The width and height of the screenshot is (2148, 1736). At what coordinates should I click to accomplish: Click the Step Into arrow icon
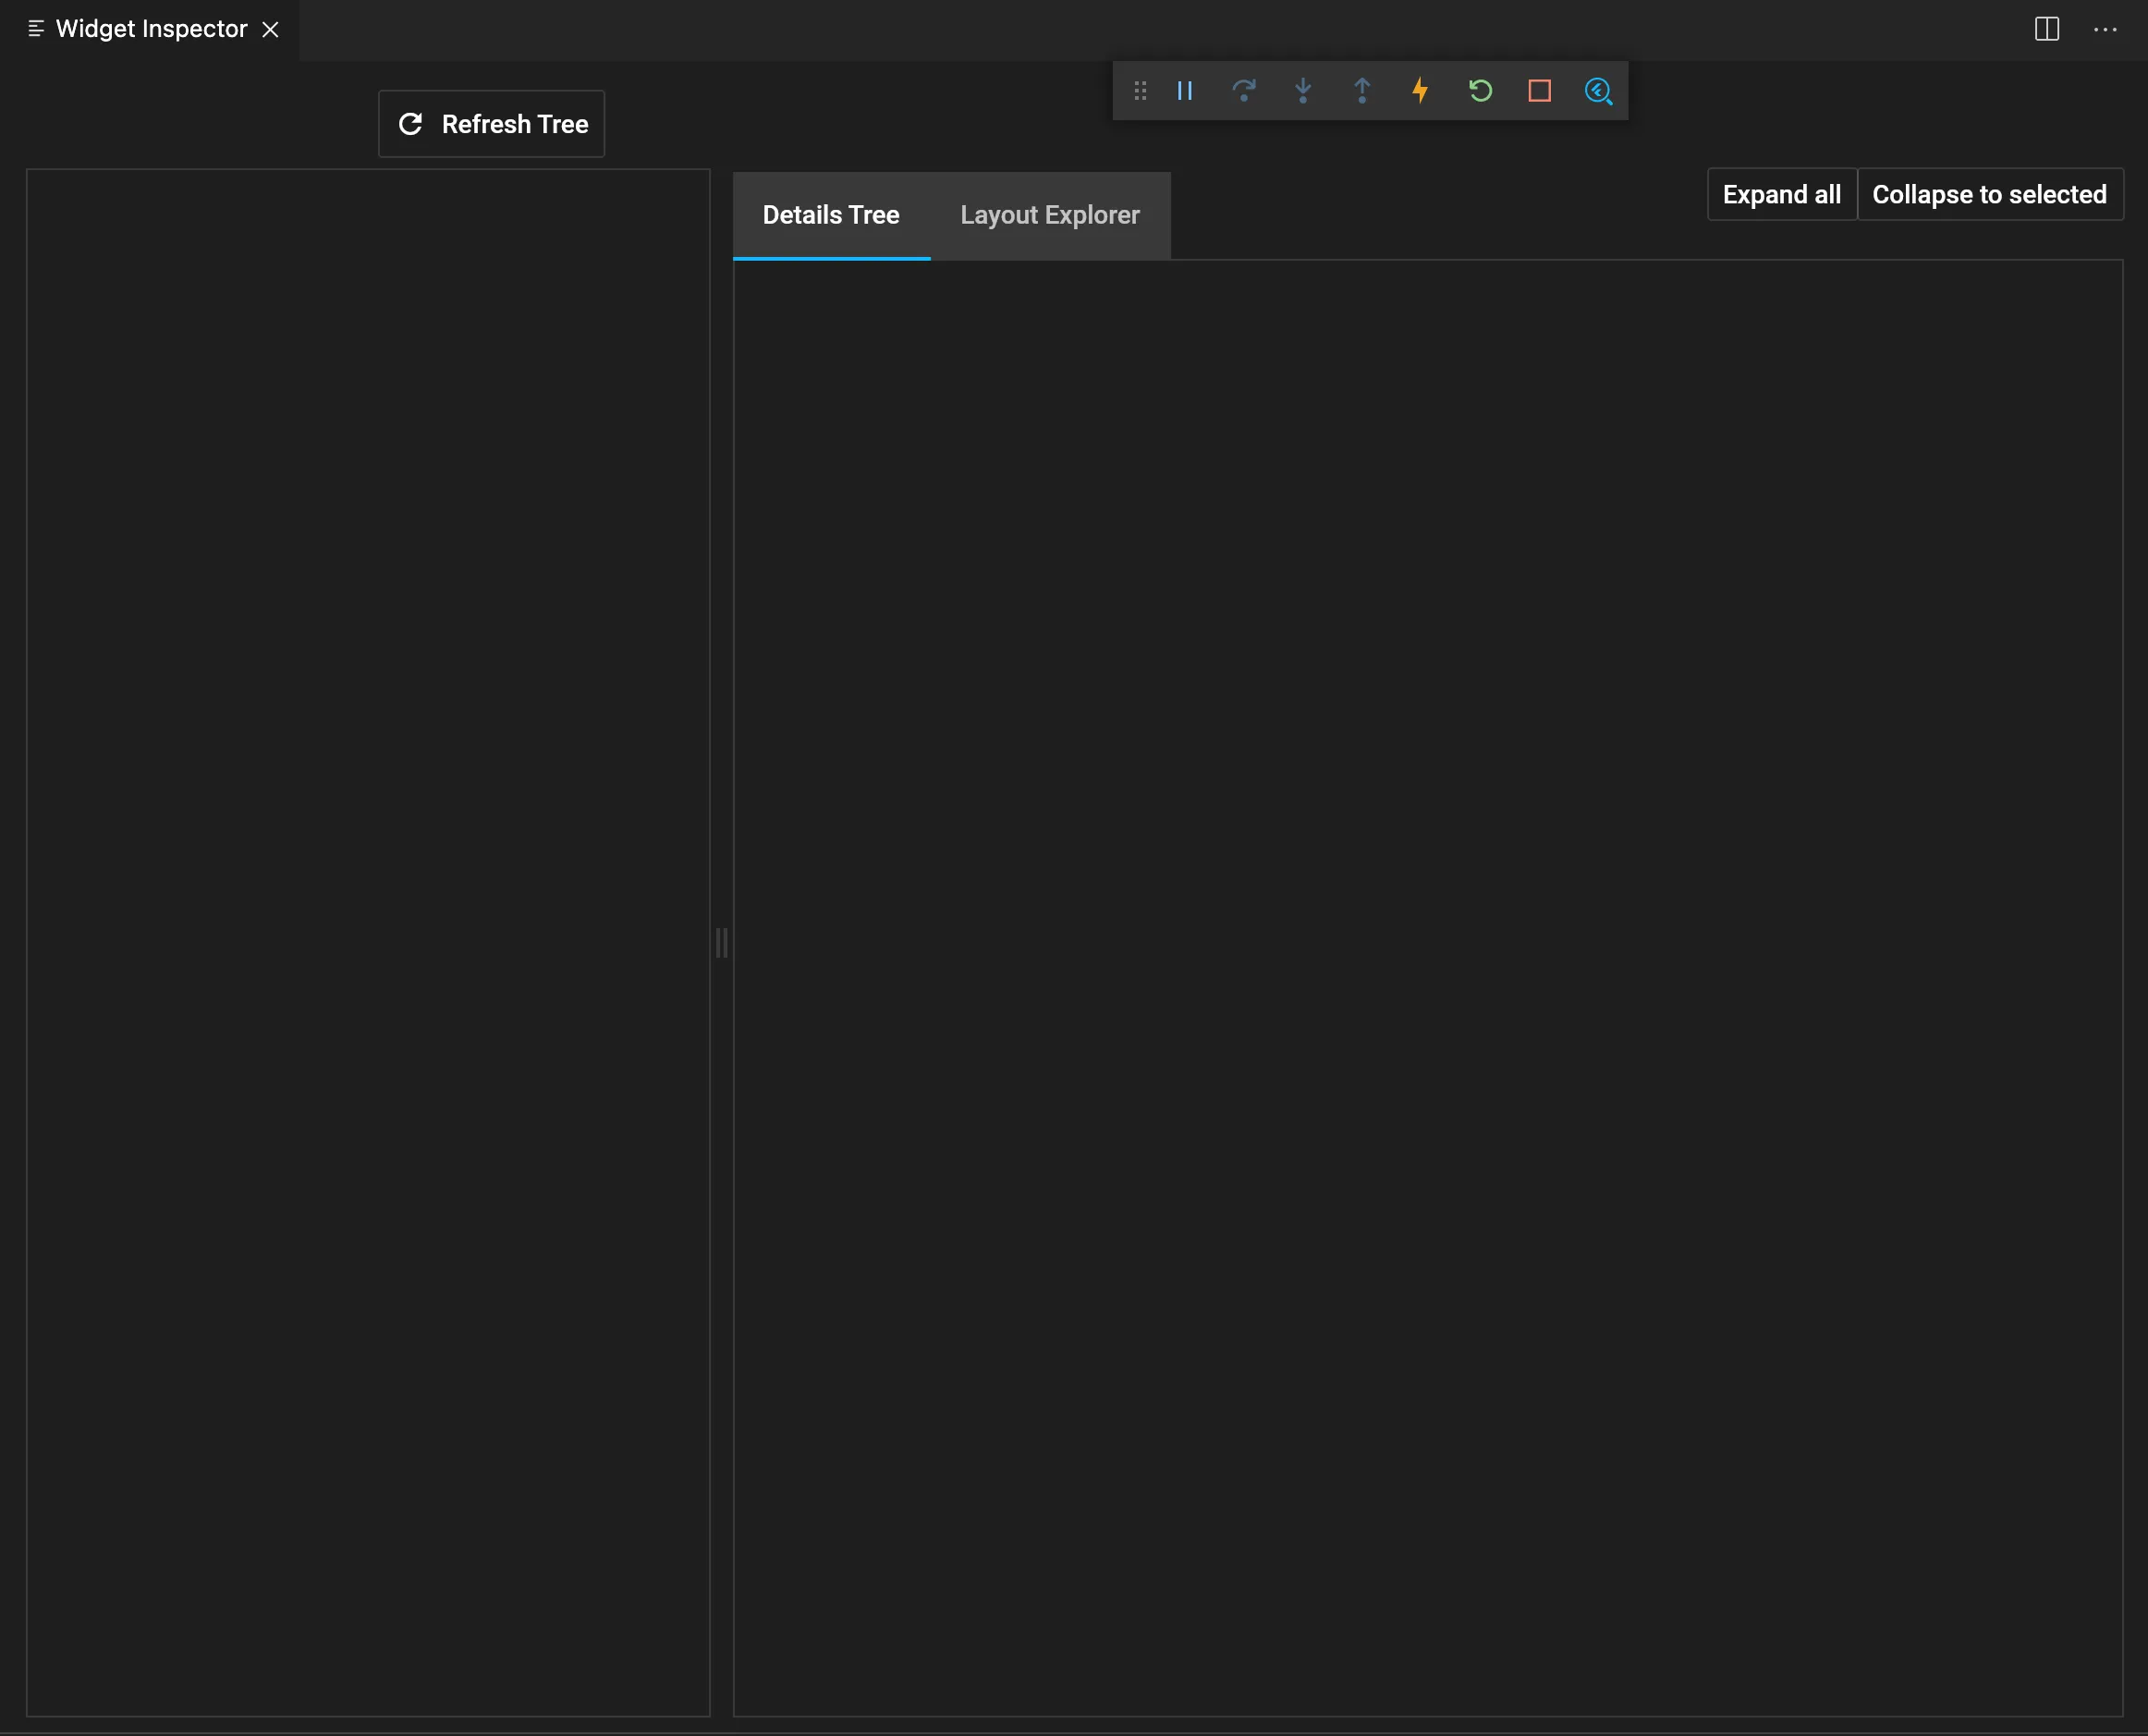(x=1303, y=91)
